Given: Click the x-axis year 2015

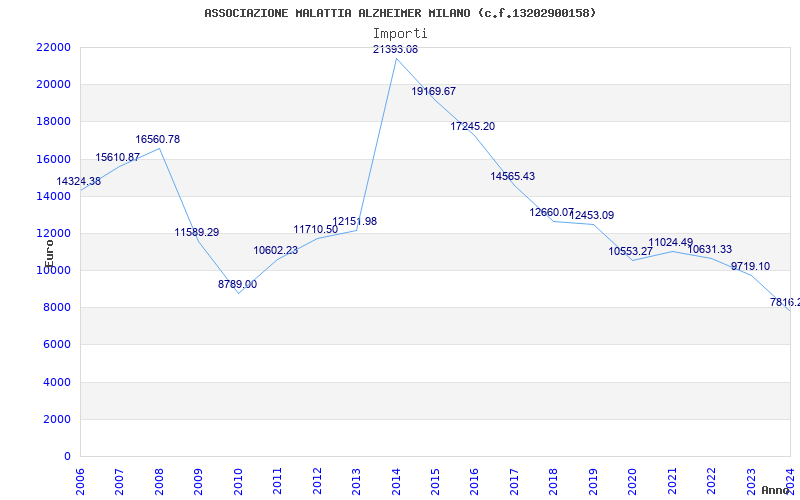Looking at the screenshot, I should (x=435, y=480).
